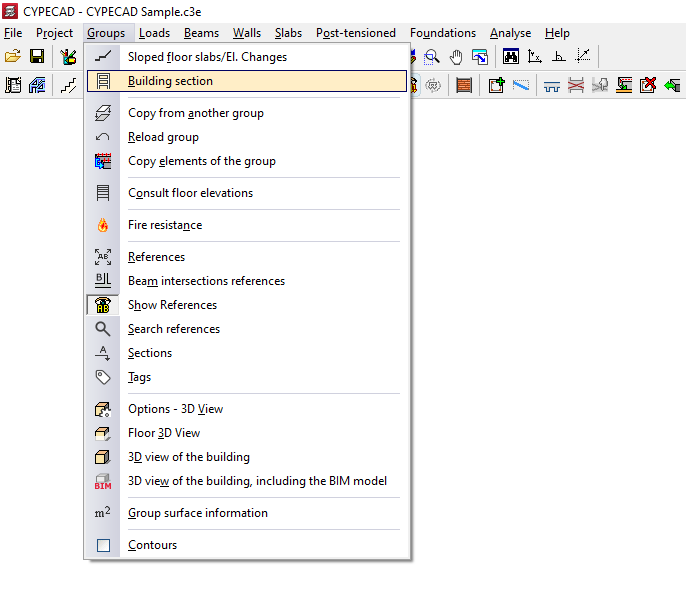Click the tag icon beside Tags

click(103, 377)
